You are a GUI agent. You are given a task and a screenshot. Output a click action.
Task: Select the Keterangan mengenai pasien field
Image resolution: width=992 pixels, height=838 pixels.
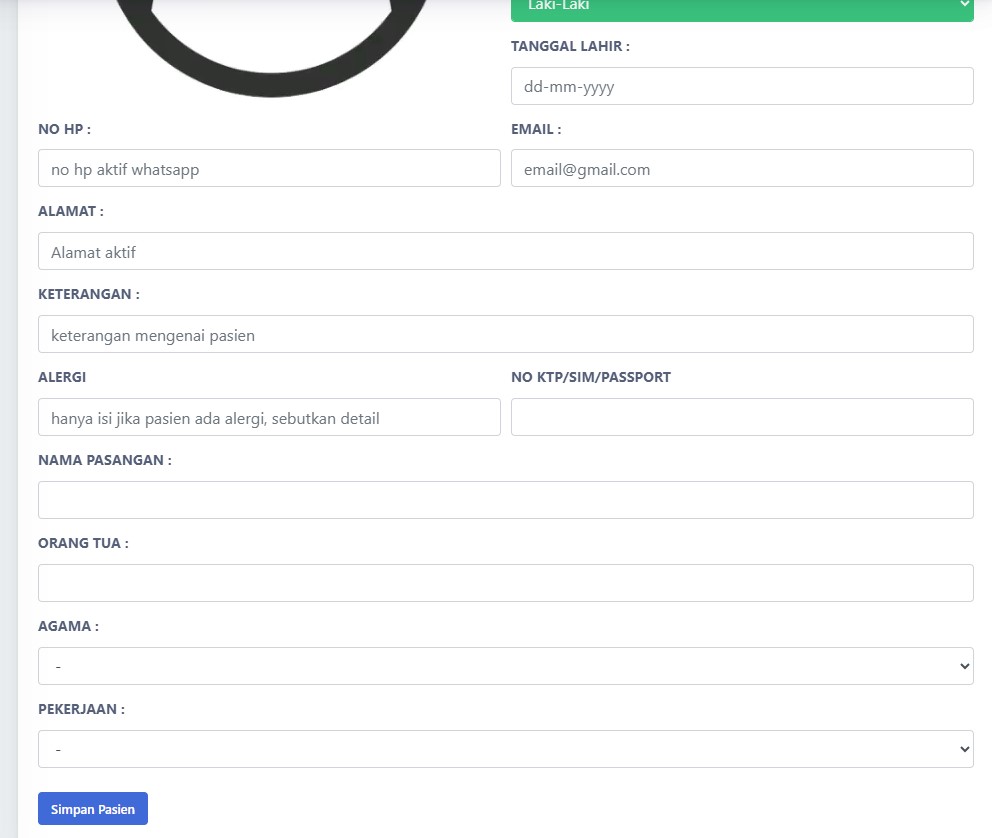[x=505, y=334]
